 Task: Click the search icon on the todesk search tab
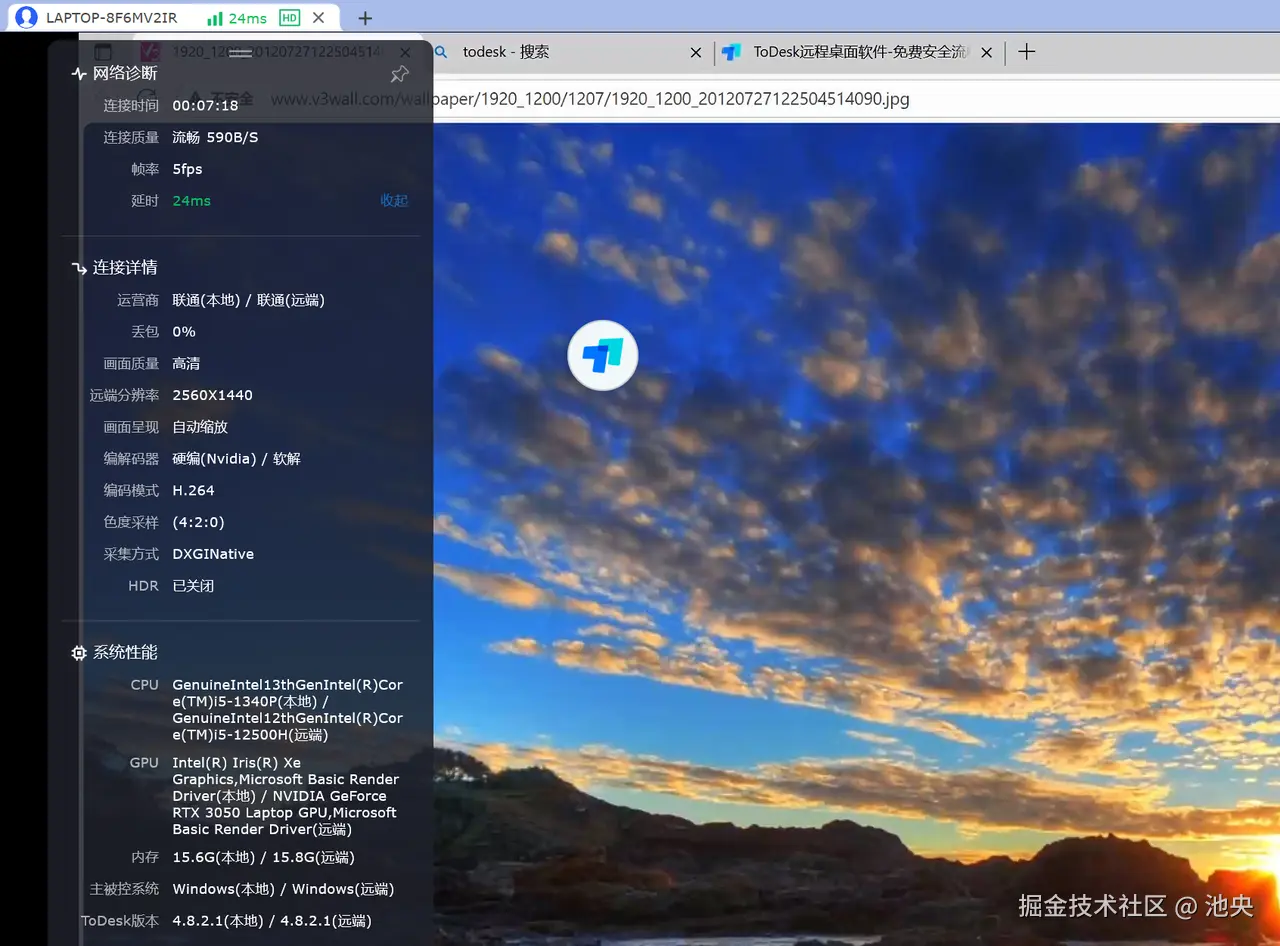(441, 52)
